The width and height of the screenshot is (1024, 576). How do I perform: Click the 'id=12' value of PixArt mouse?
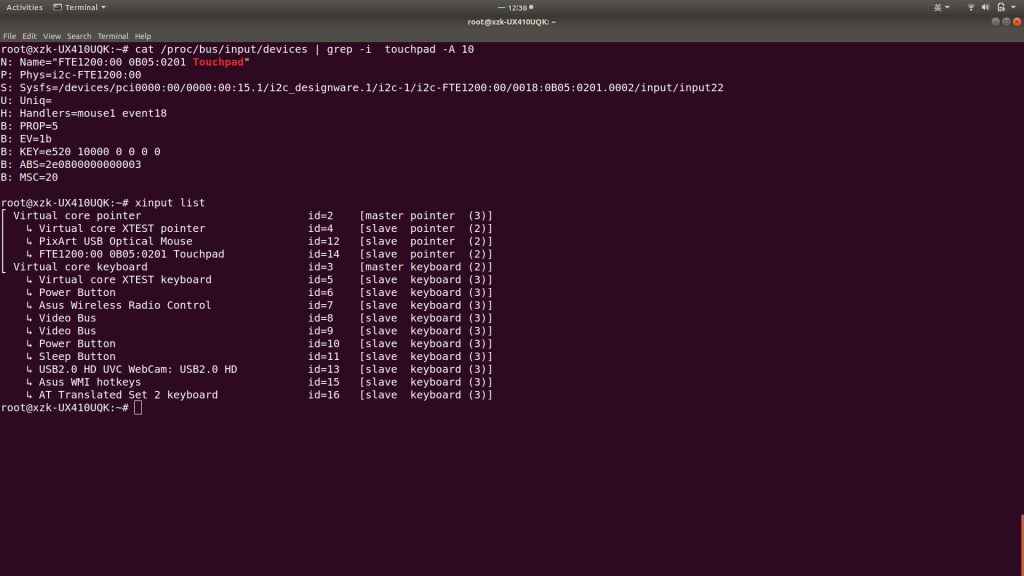click(324, 242)
